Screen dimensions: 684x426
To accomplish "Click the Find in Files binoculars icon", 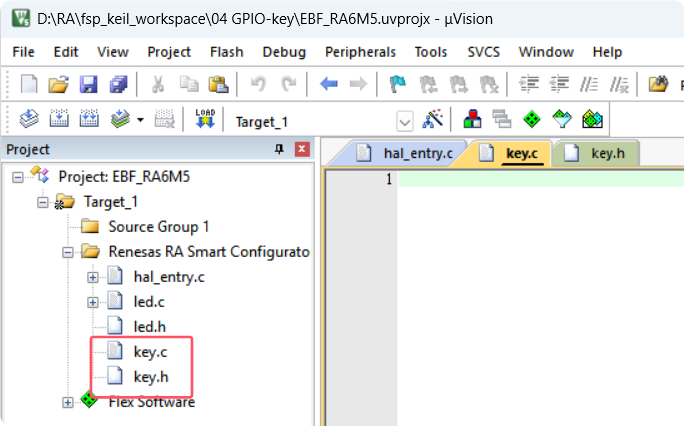I will coord(658,83).
